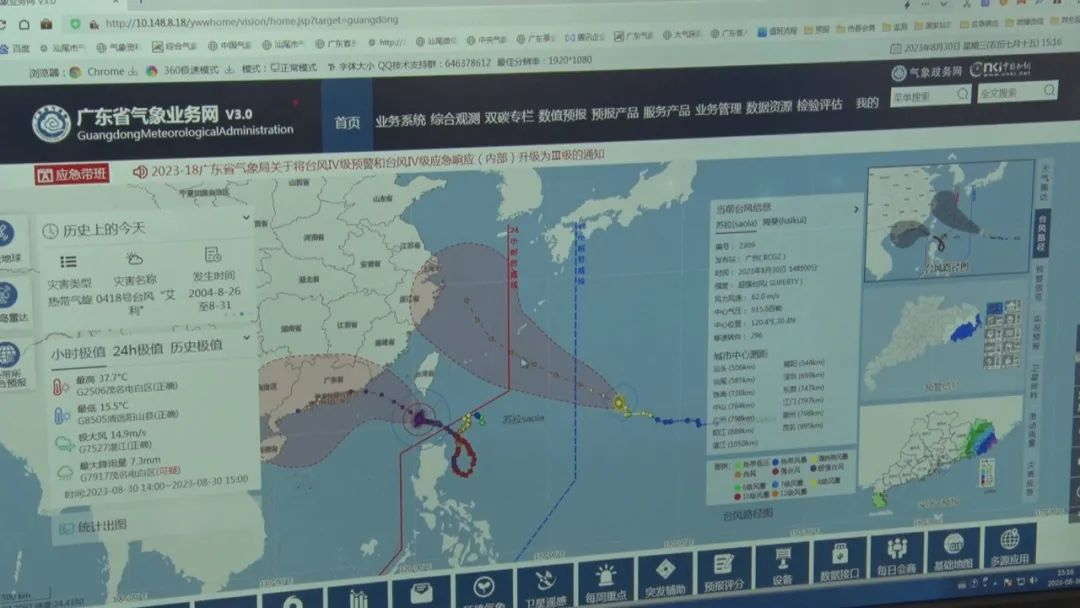Screen dimensions: 1080x608
Task: Open the 检验评估 menu
Action: pos(820,105)
